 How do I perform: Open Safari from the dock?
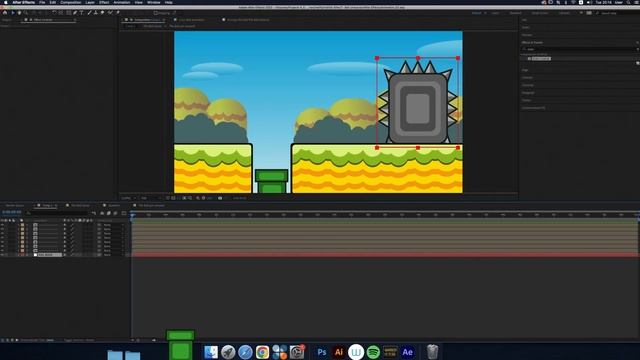245,352
